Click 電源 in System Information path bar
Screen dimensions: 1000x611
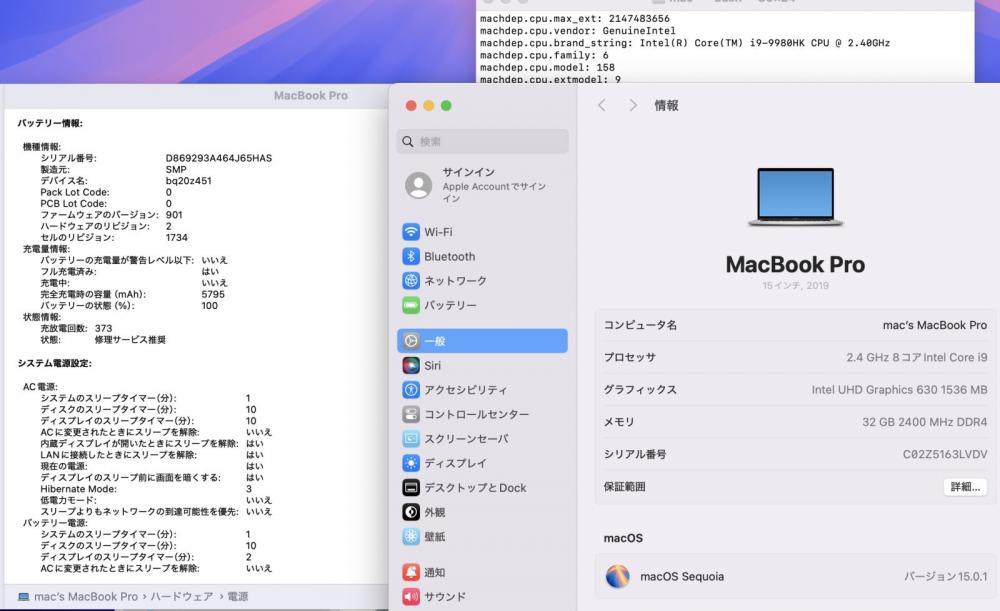[x=238, y=597]
